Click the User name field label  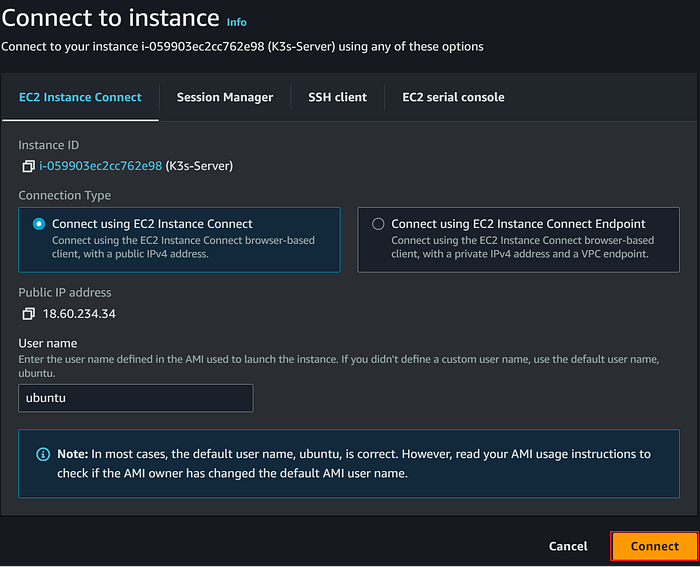[x=48, y=343]
